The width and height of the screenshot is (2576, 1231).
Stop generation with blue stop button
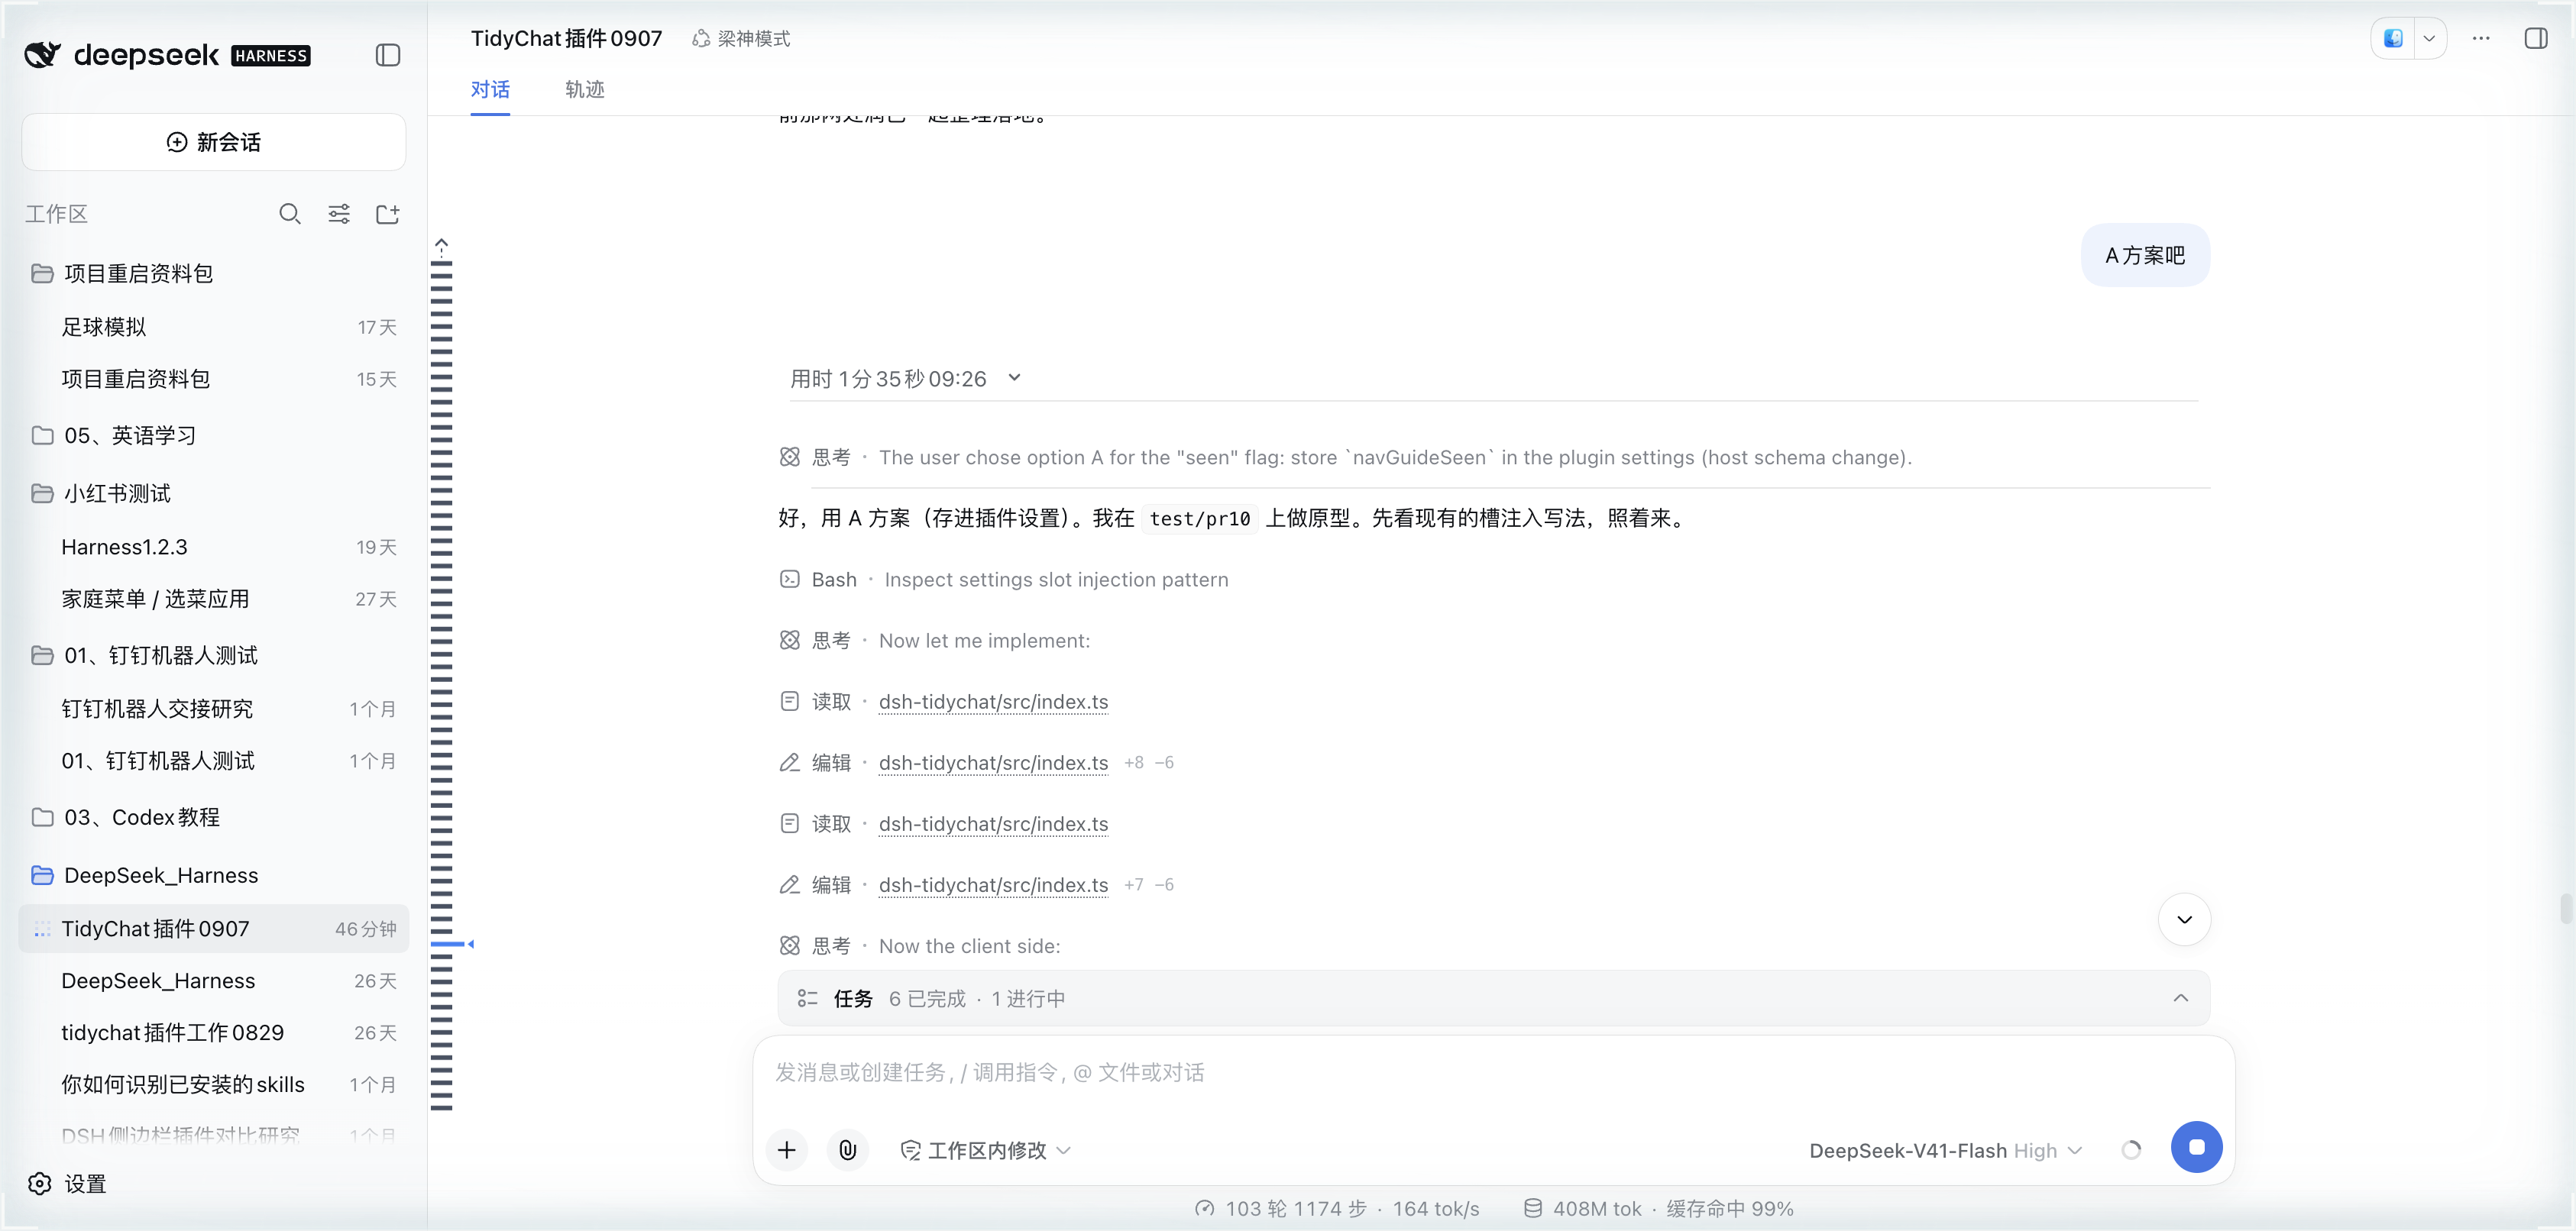click(x=2196, y=1147)
